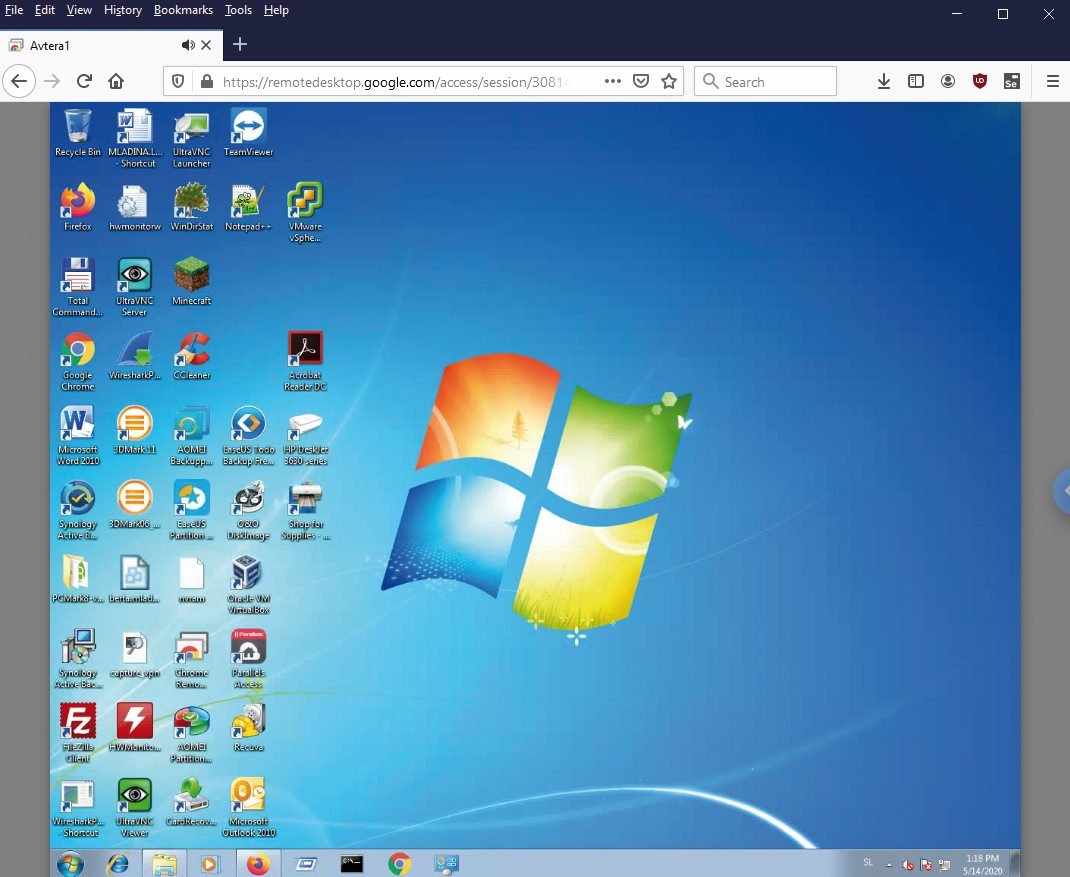Select the nvram file on the desktop
This screenshot has height=877, width=1070.
[192, 579]
